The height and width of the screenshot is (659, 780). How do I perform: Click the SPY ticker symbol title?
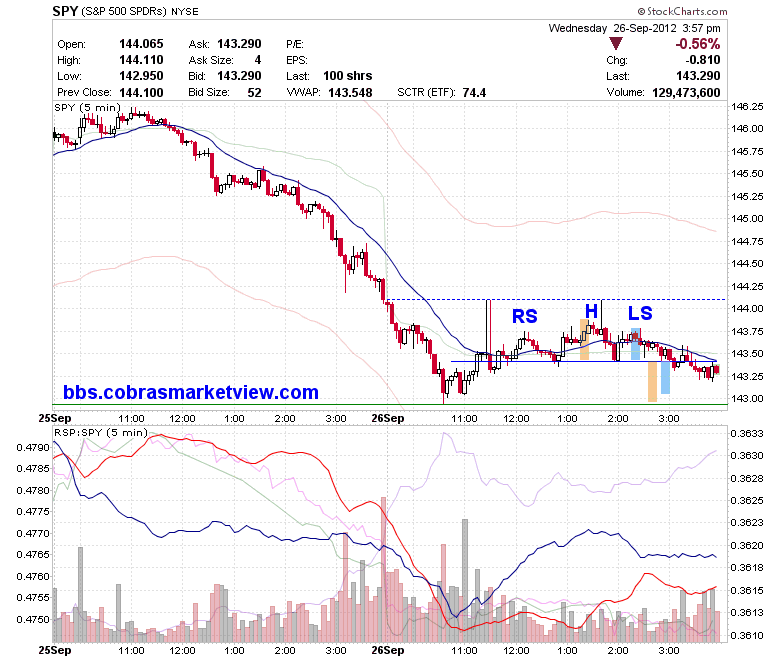point(65,11)
